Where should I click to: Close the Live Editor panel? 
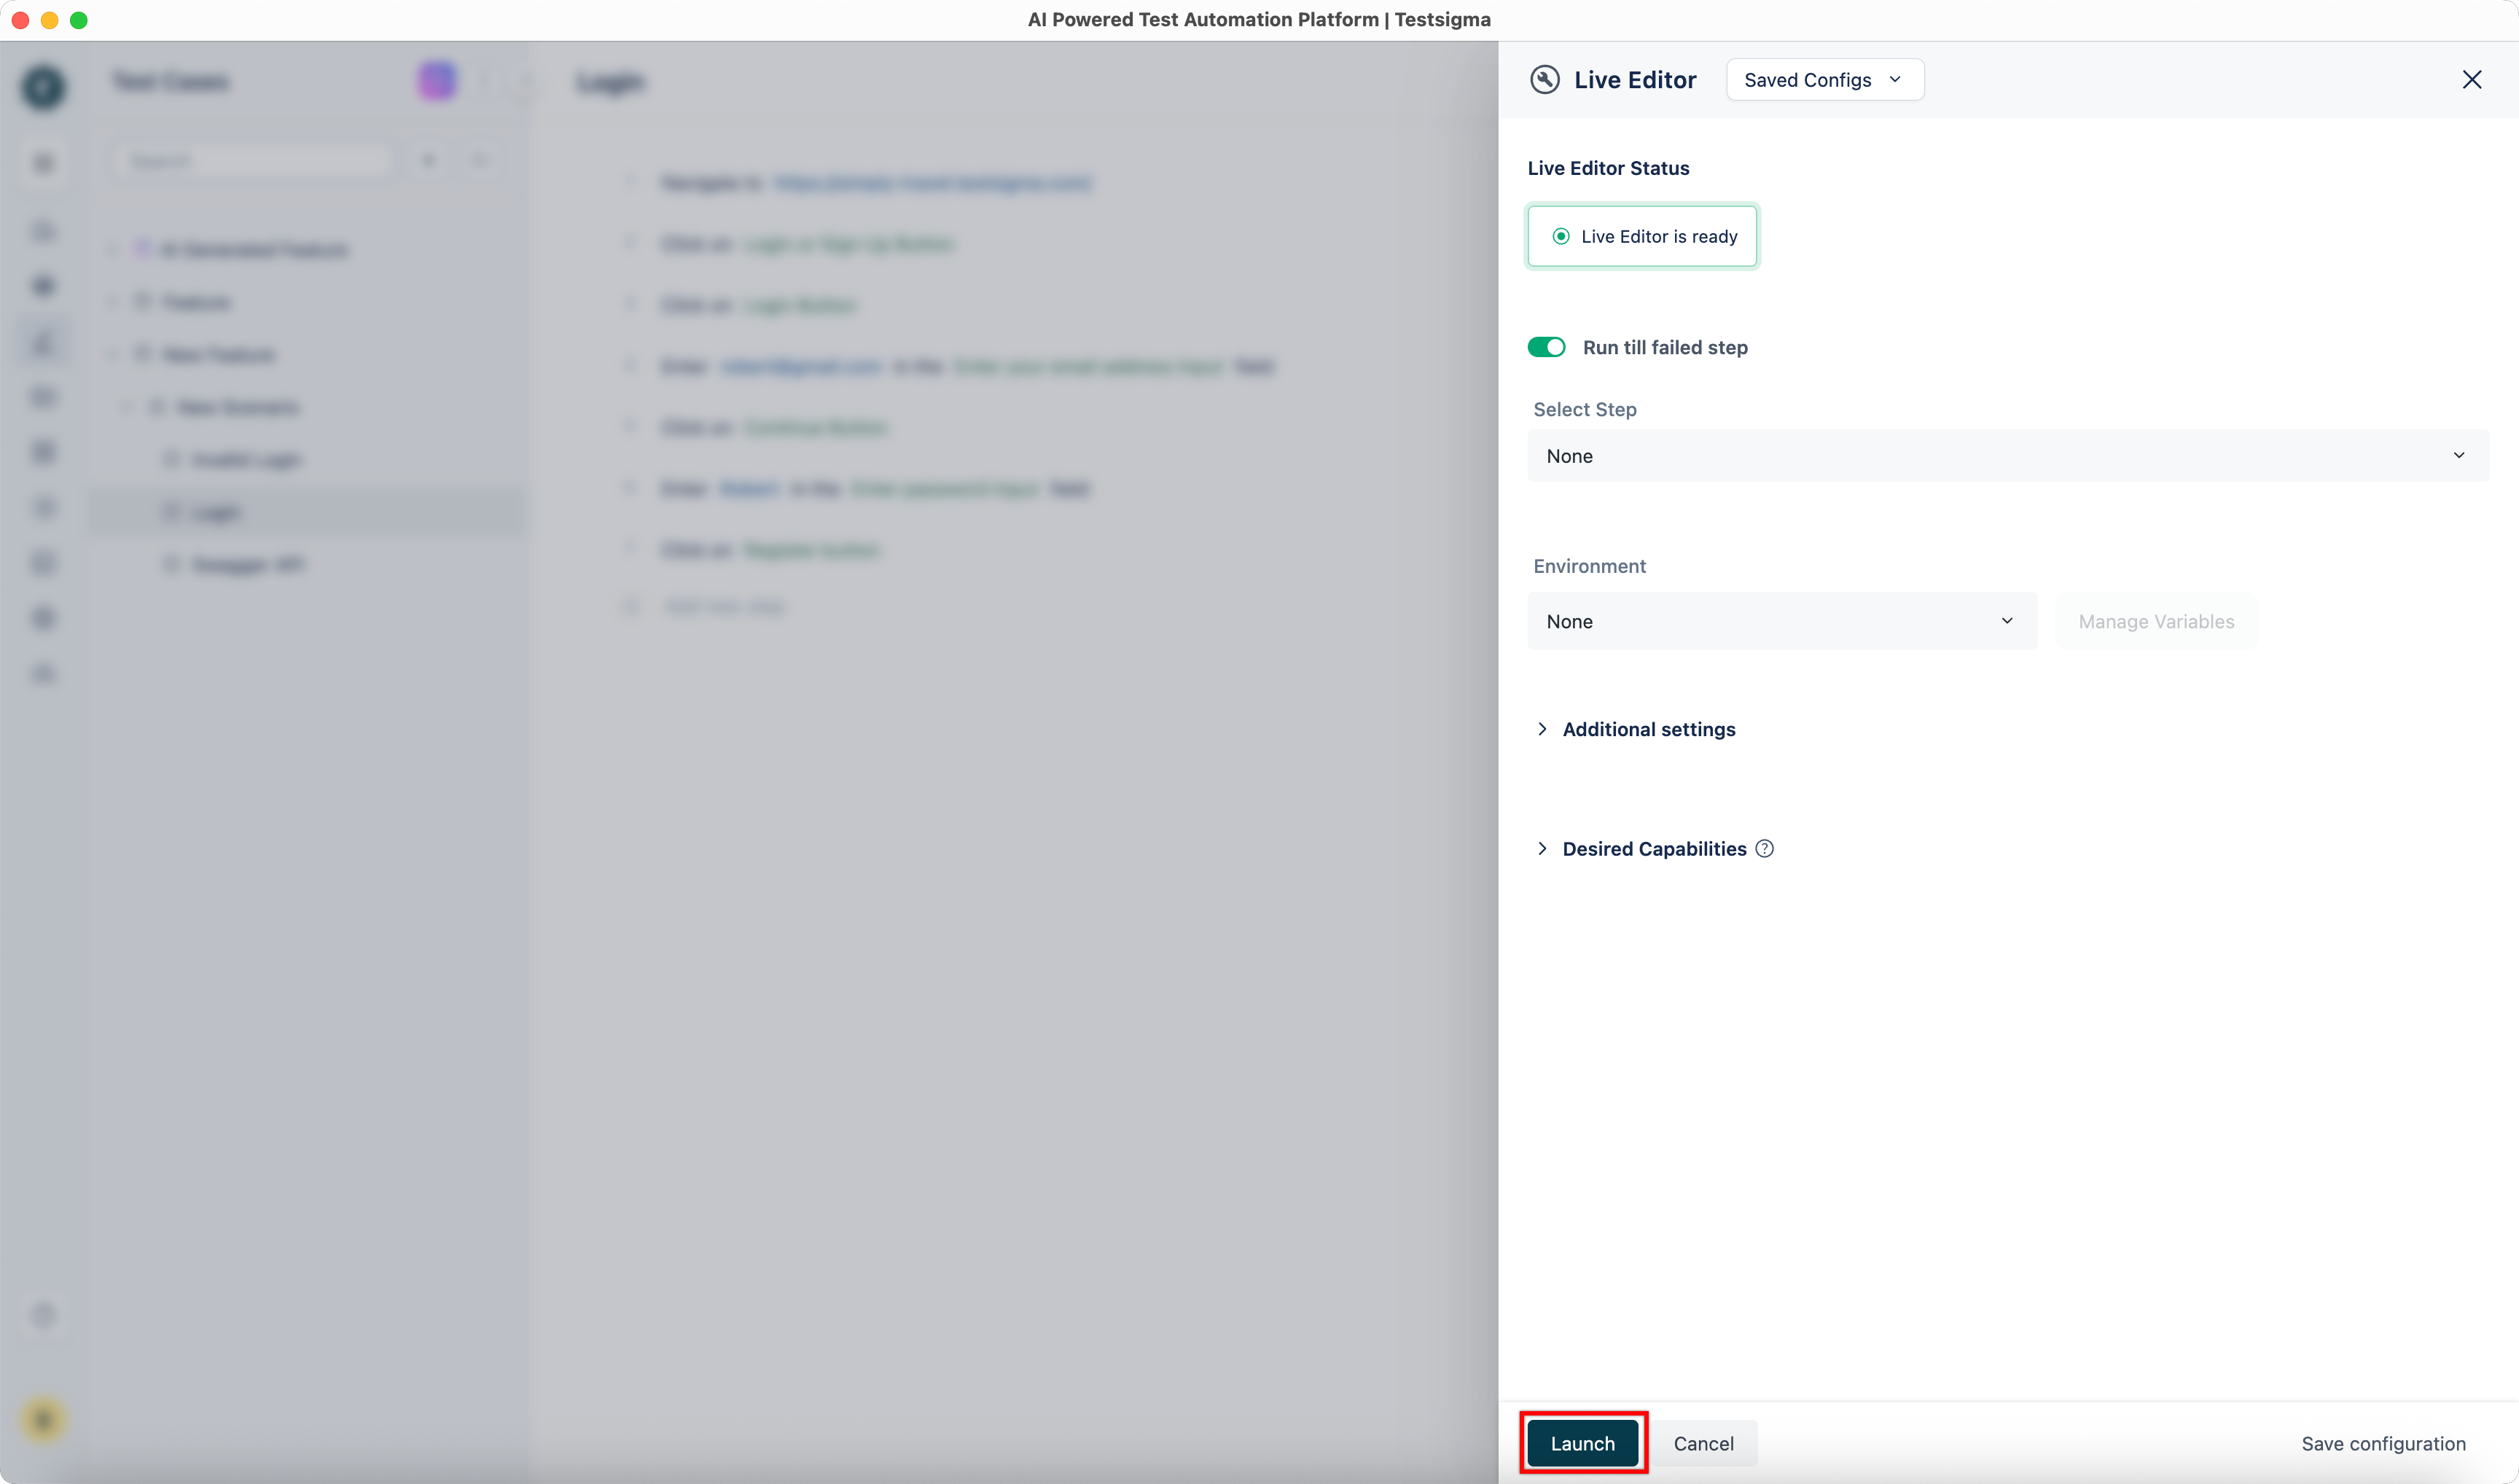(2473, 79)
